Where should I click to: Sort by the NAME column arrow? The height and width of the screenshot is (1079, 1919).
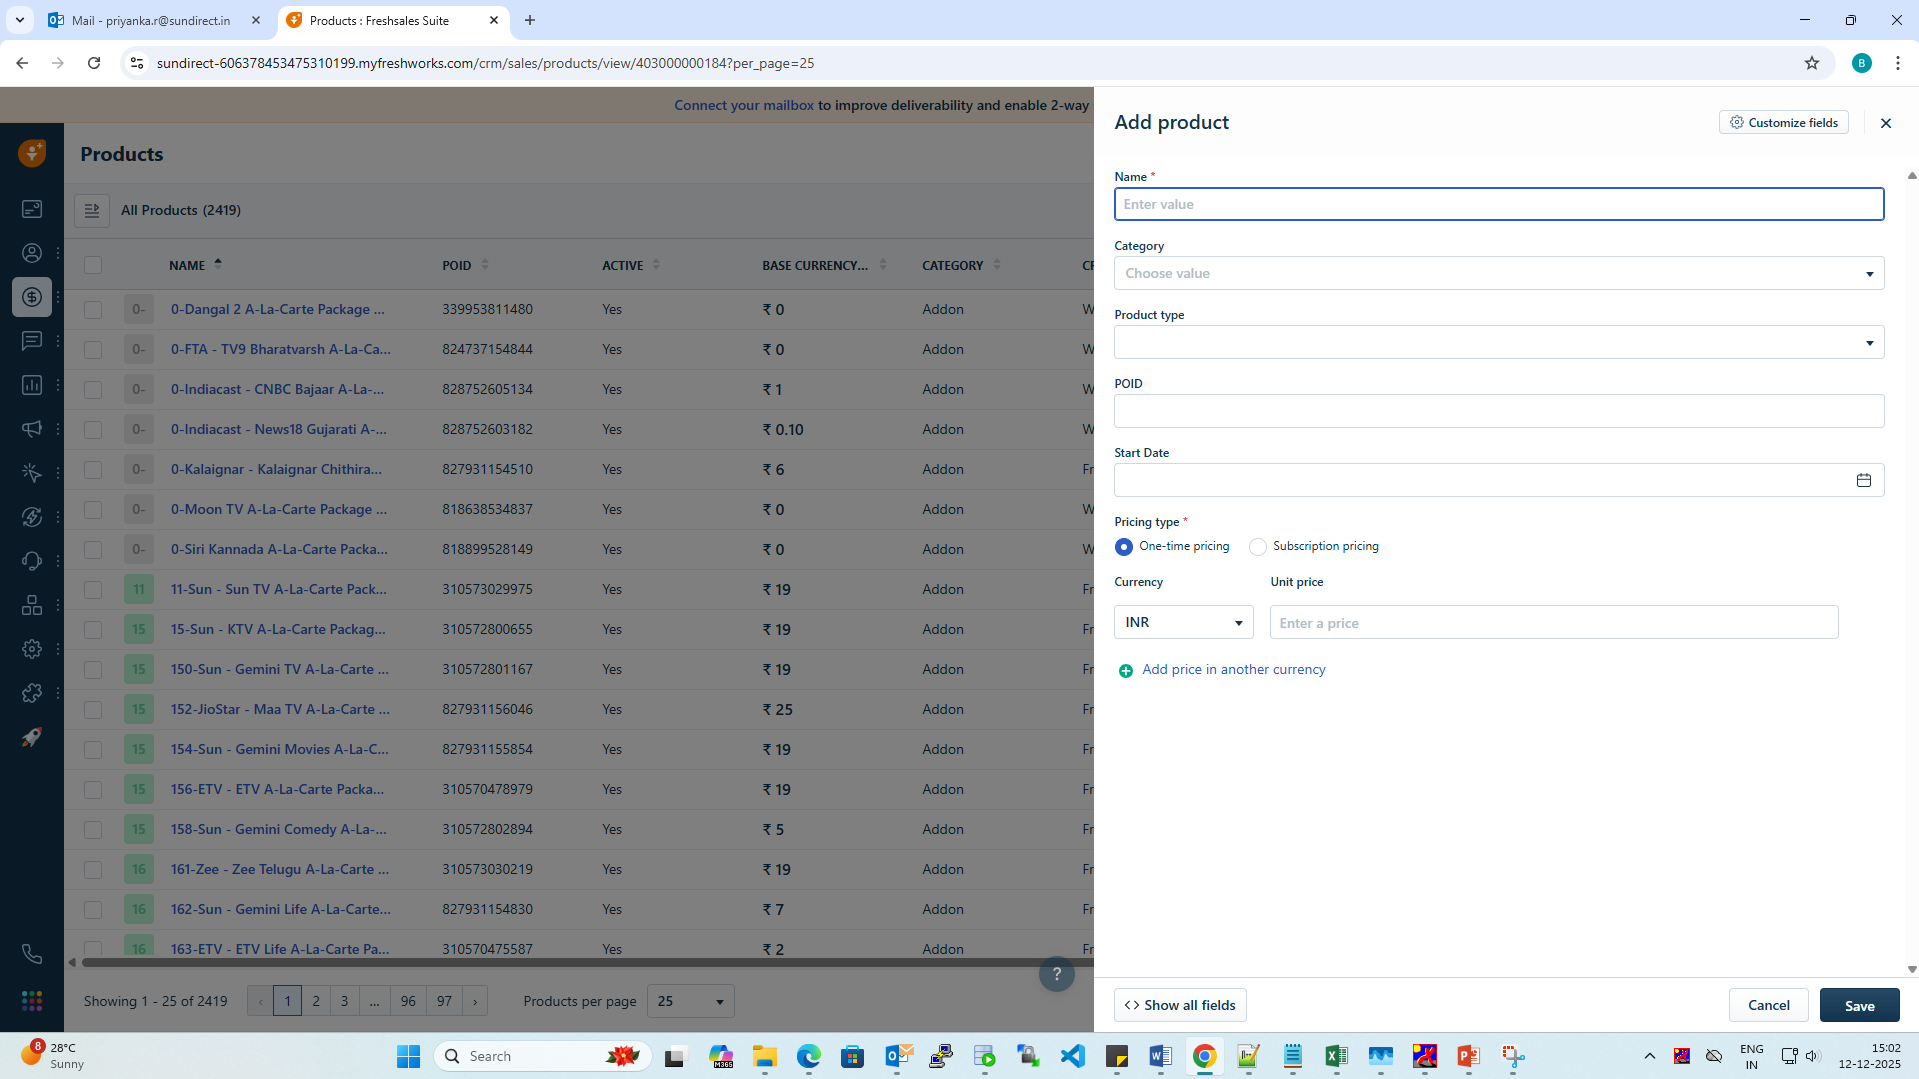point(218,264)
